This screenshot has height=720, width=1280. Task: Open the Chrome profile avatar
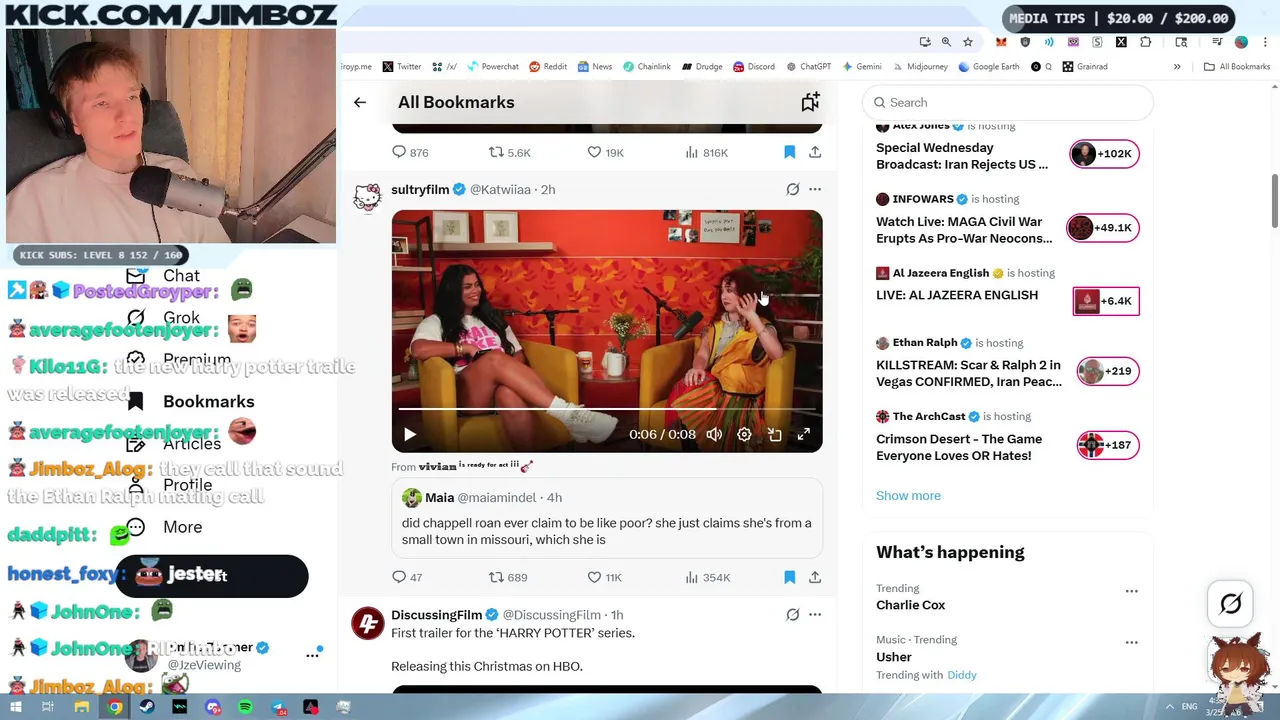coord(1241,42)
